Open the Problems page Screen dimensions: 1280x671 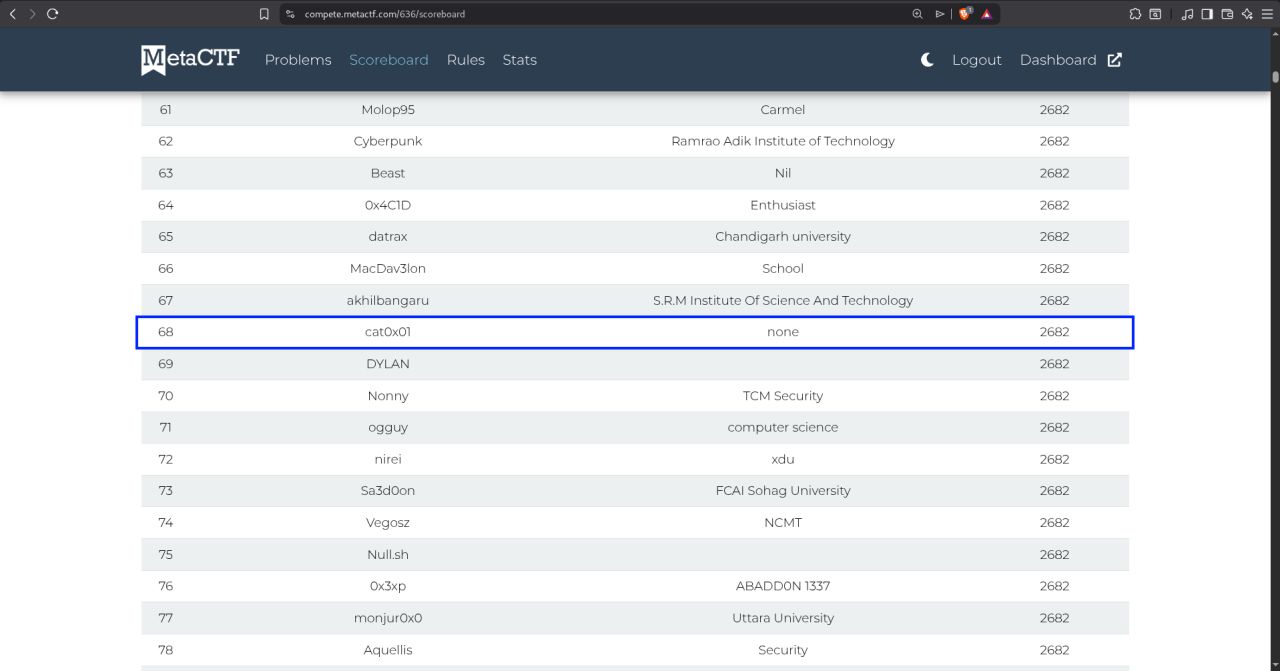click(298, 60)
